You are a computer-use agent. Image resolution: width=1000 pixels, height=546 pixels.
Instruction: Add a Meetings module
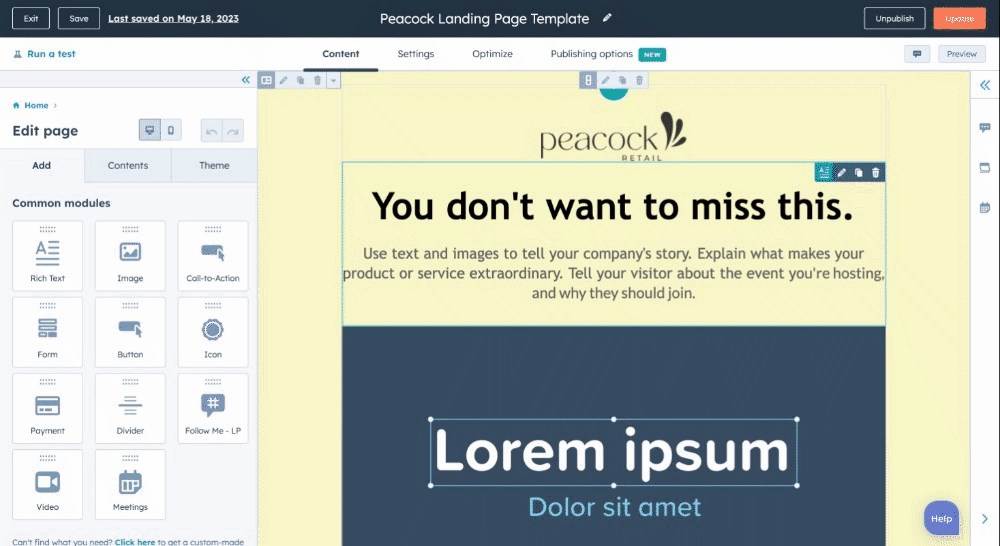pyautogui.click(x=130, y=484)
